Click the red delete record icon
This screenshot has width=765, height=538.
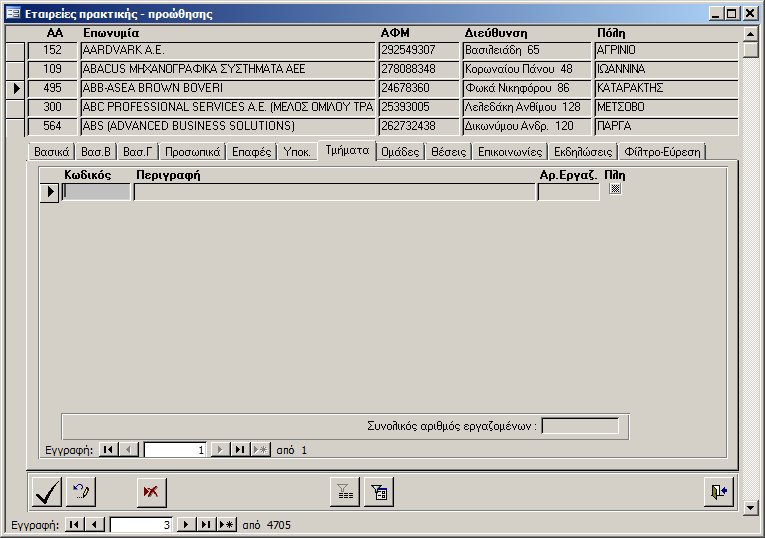[x=152, y=492]
